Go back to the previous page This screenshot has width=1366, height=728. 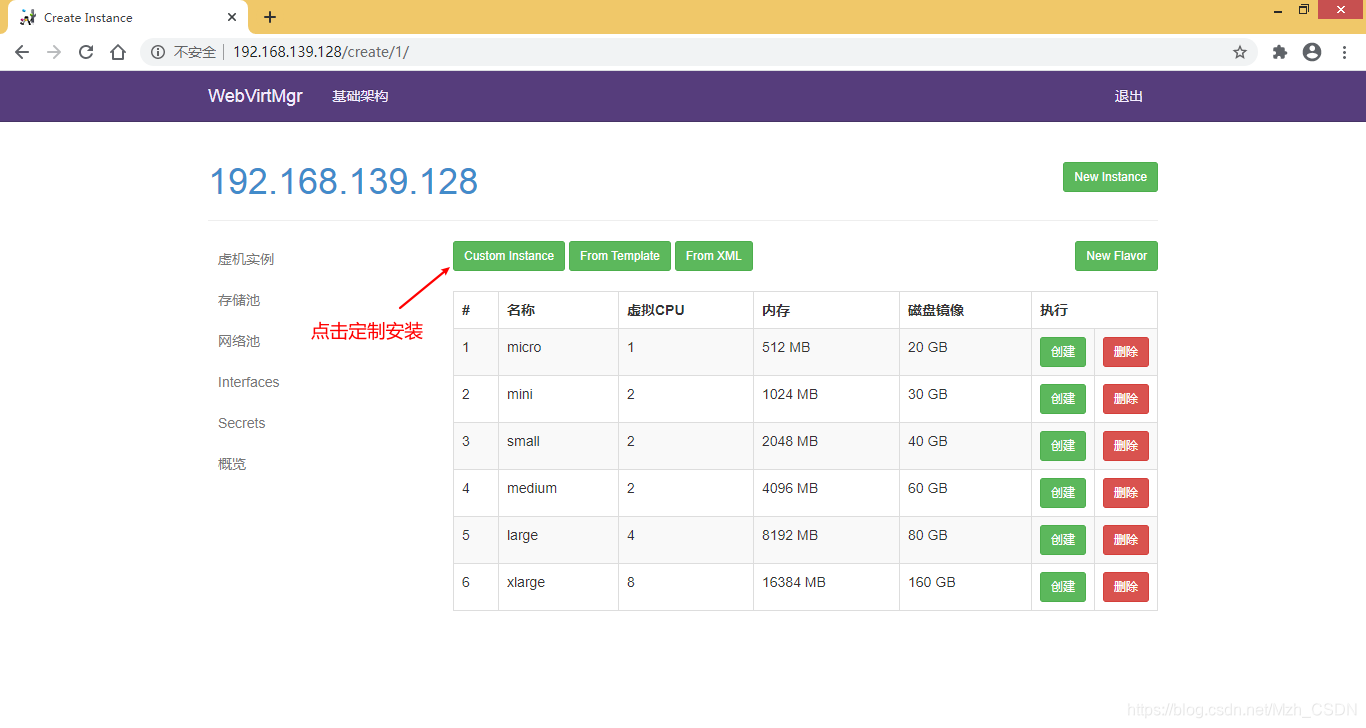[22, 52]
